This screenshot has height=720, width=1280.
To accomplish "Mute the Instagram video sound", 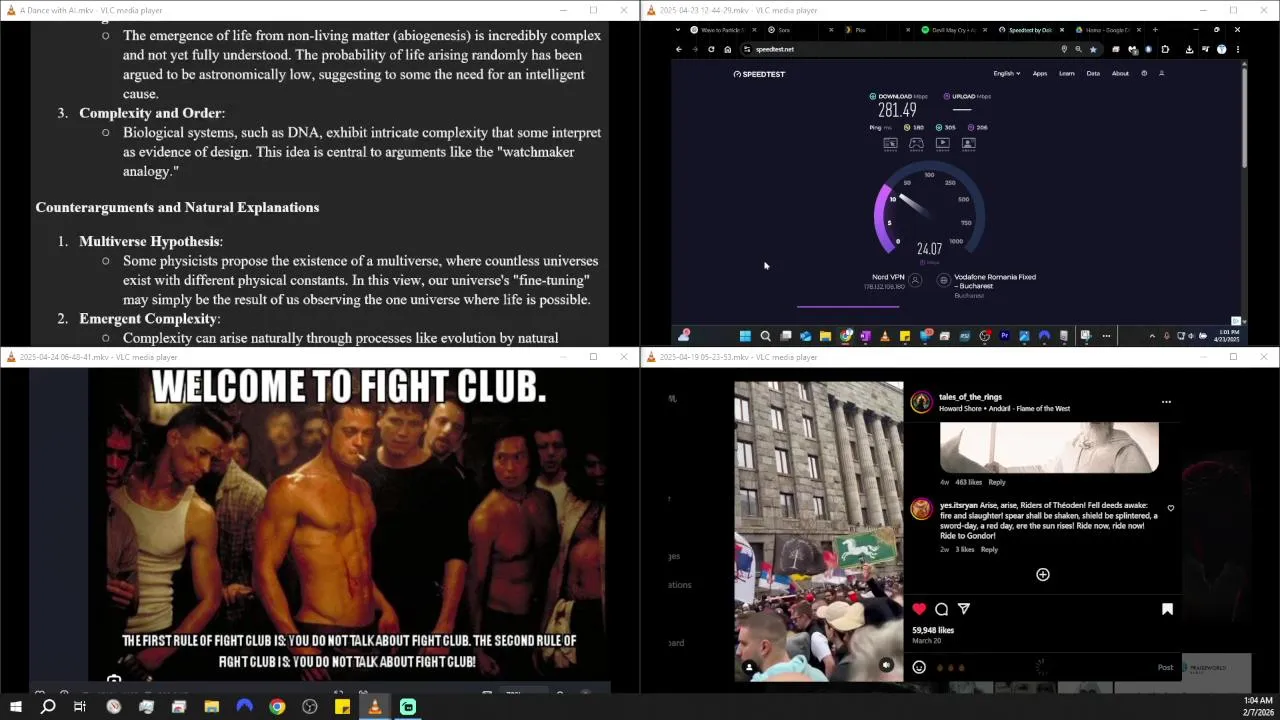I will pyautogui.click(x=886, y=665).
